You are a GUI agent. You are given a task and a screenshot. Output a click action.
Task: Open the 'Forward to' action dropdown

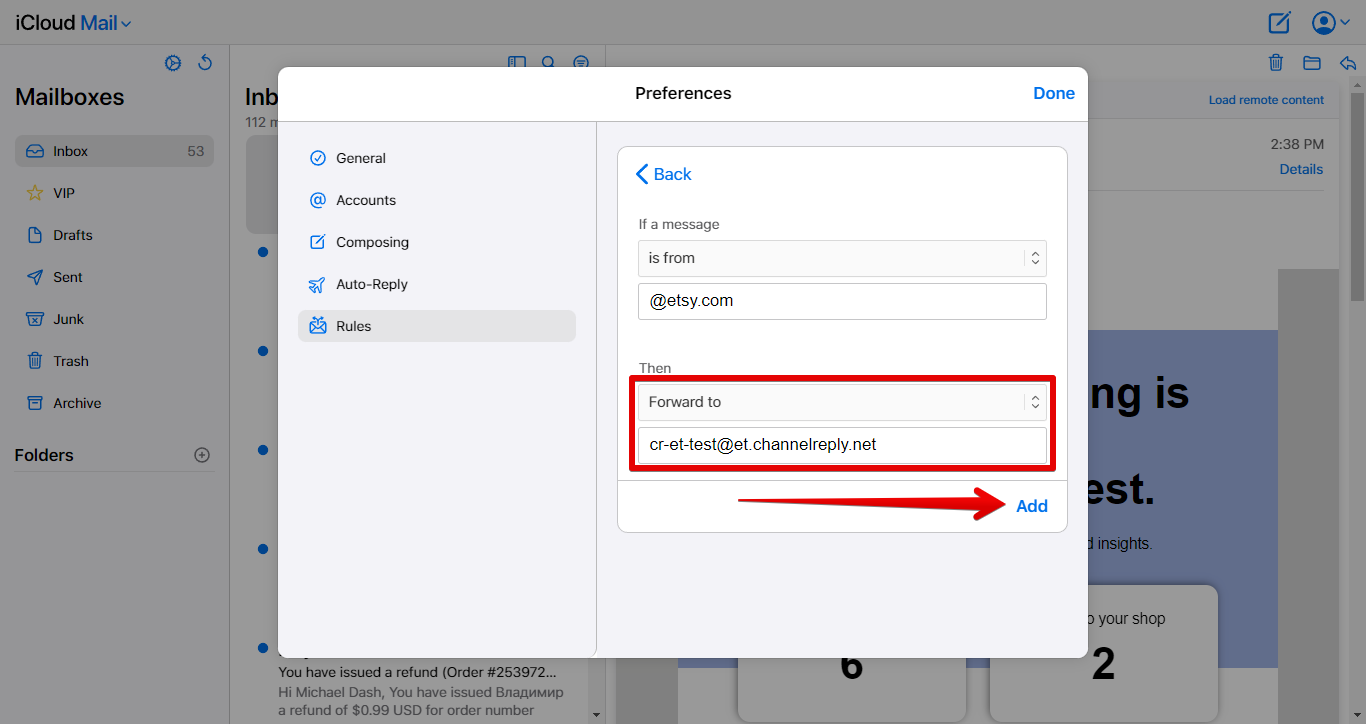point(842,402)
